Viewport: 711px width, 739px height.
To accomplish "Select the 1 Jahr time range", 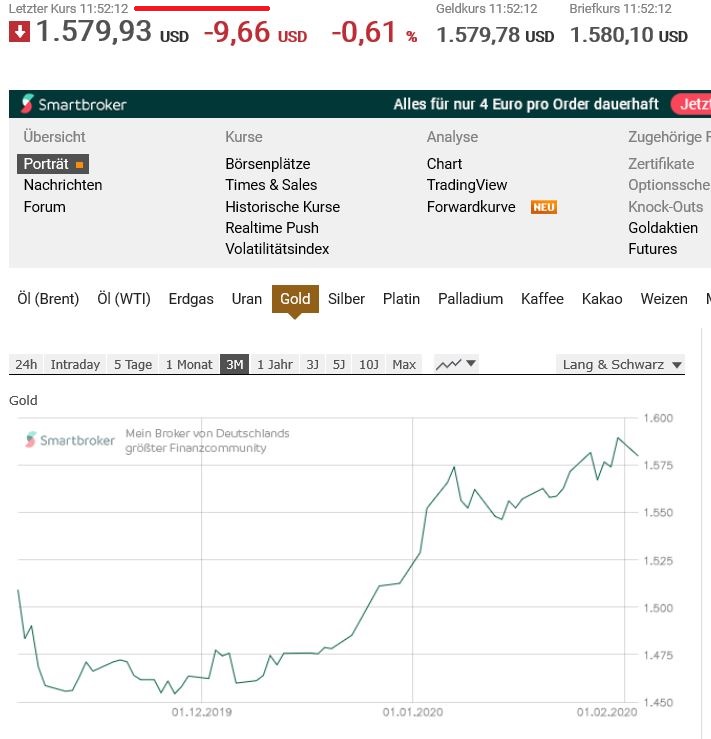I will coord(275,364).
